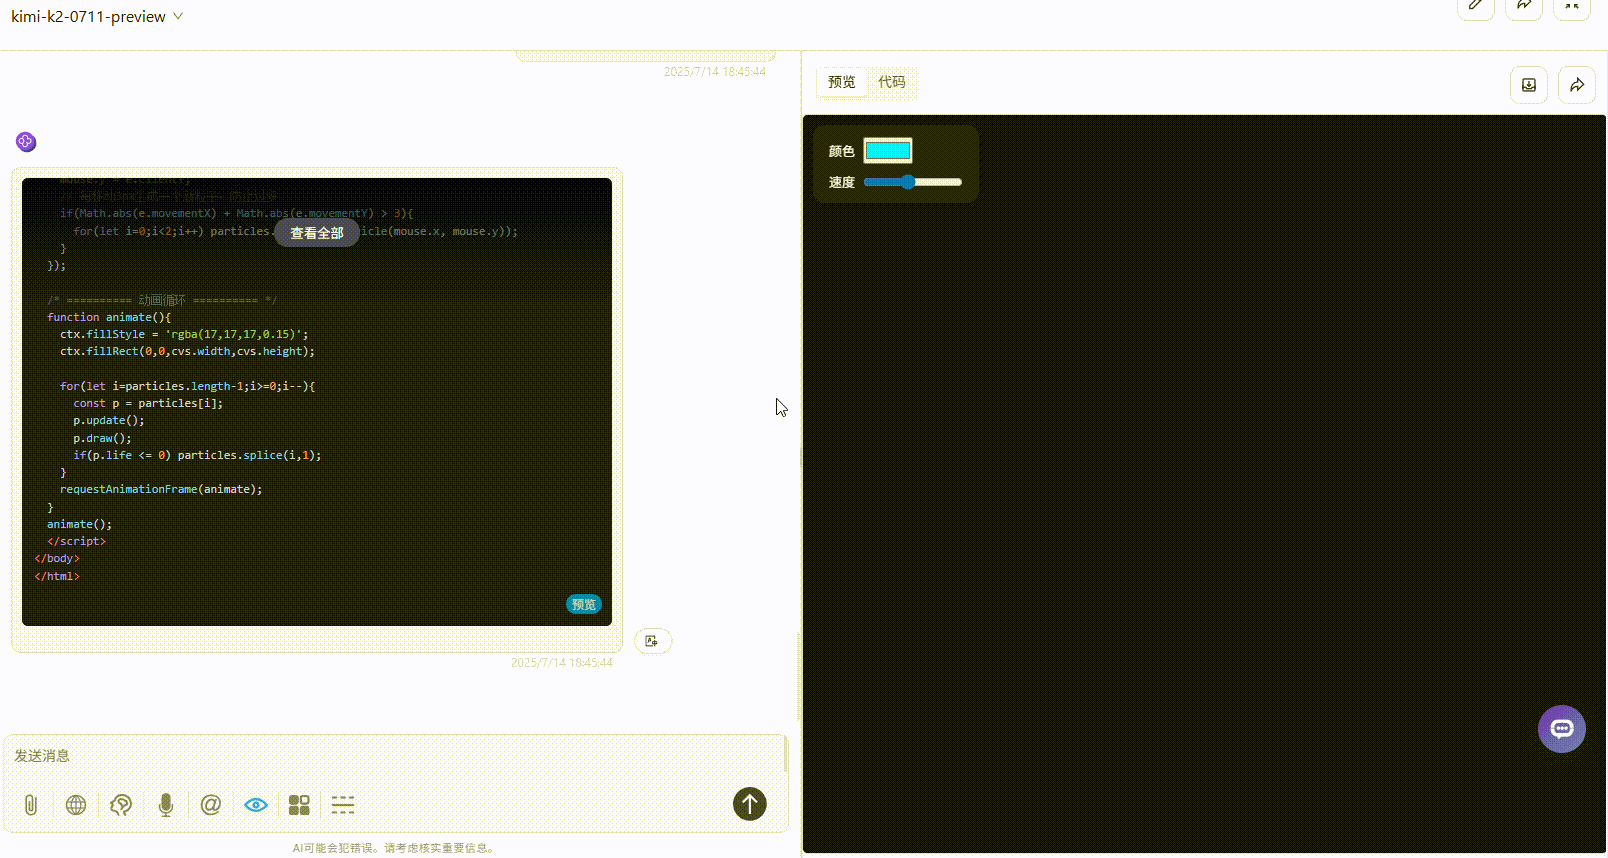Click the dark send arrow button
This screenshot has height=858, width=1608.
[x=750, y=804]
